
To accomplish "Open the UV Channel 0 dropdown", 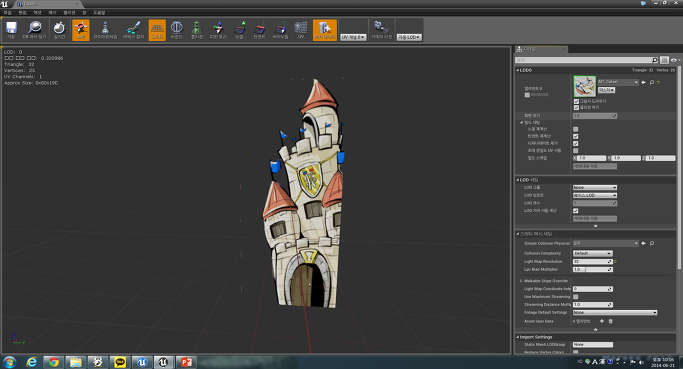I will click(x=353, y=37).
